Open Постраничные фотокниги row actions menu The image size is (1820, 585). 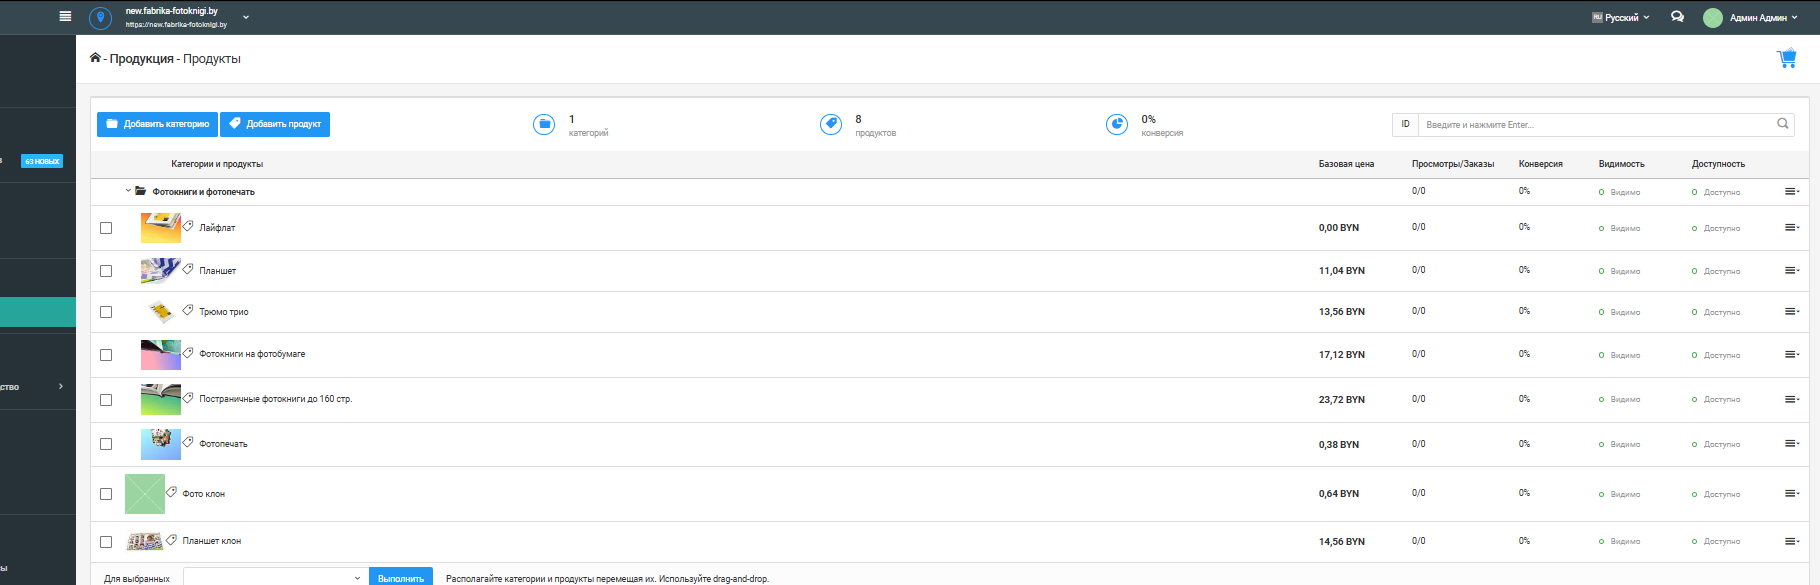tap(1791, 399)
